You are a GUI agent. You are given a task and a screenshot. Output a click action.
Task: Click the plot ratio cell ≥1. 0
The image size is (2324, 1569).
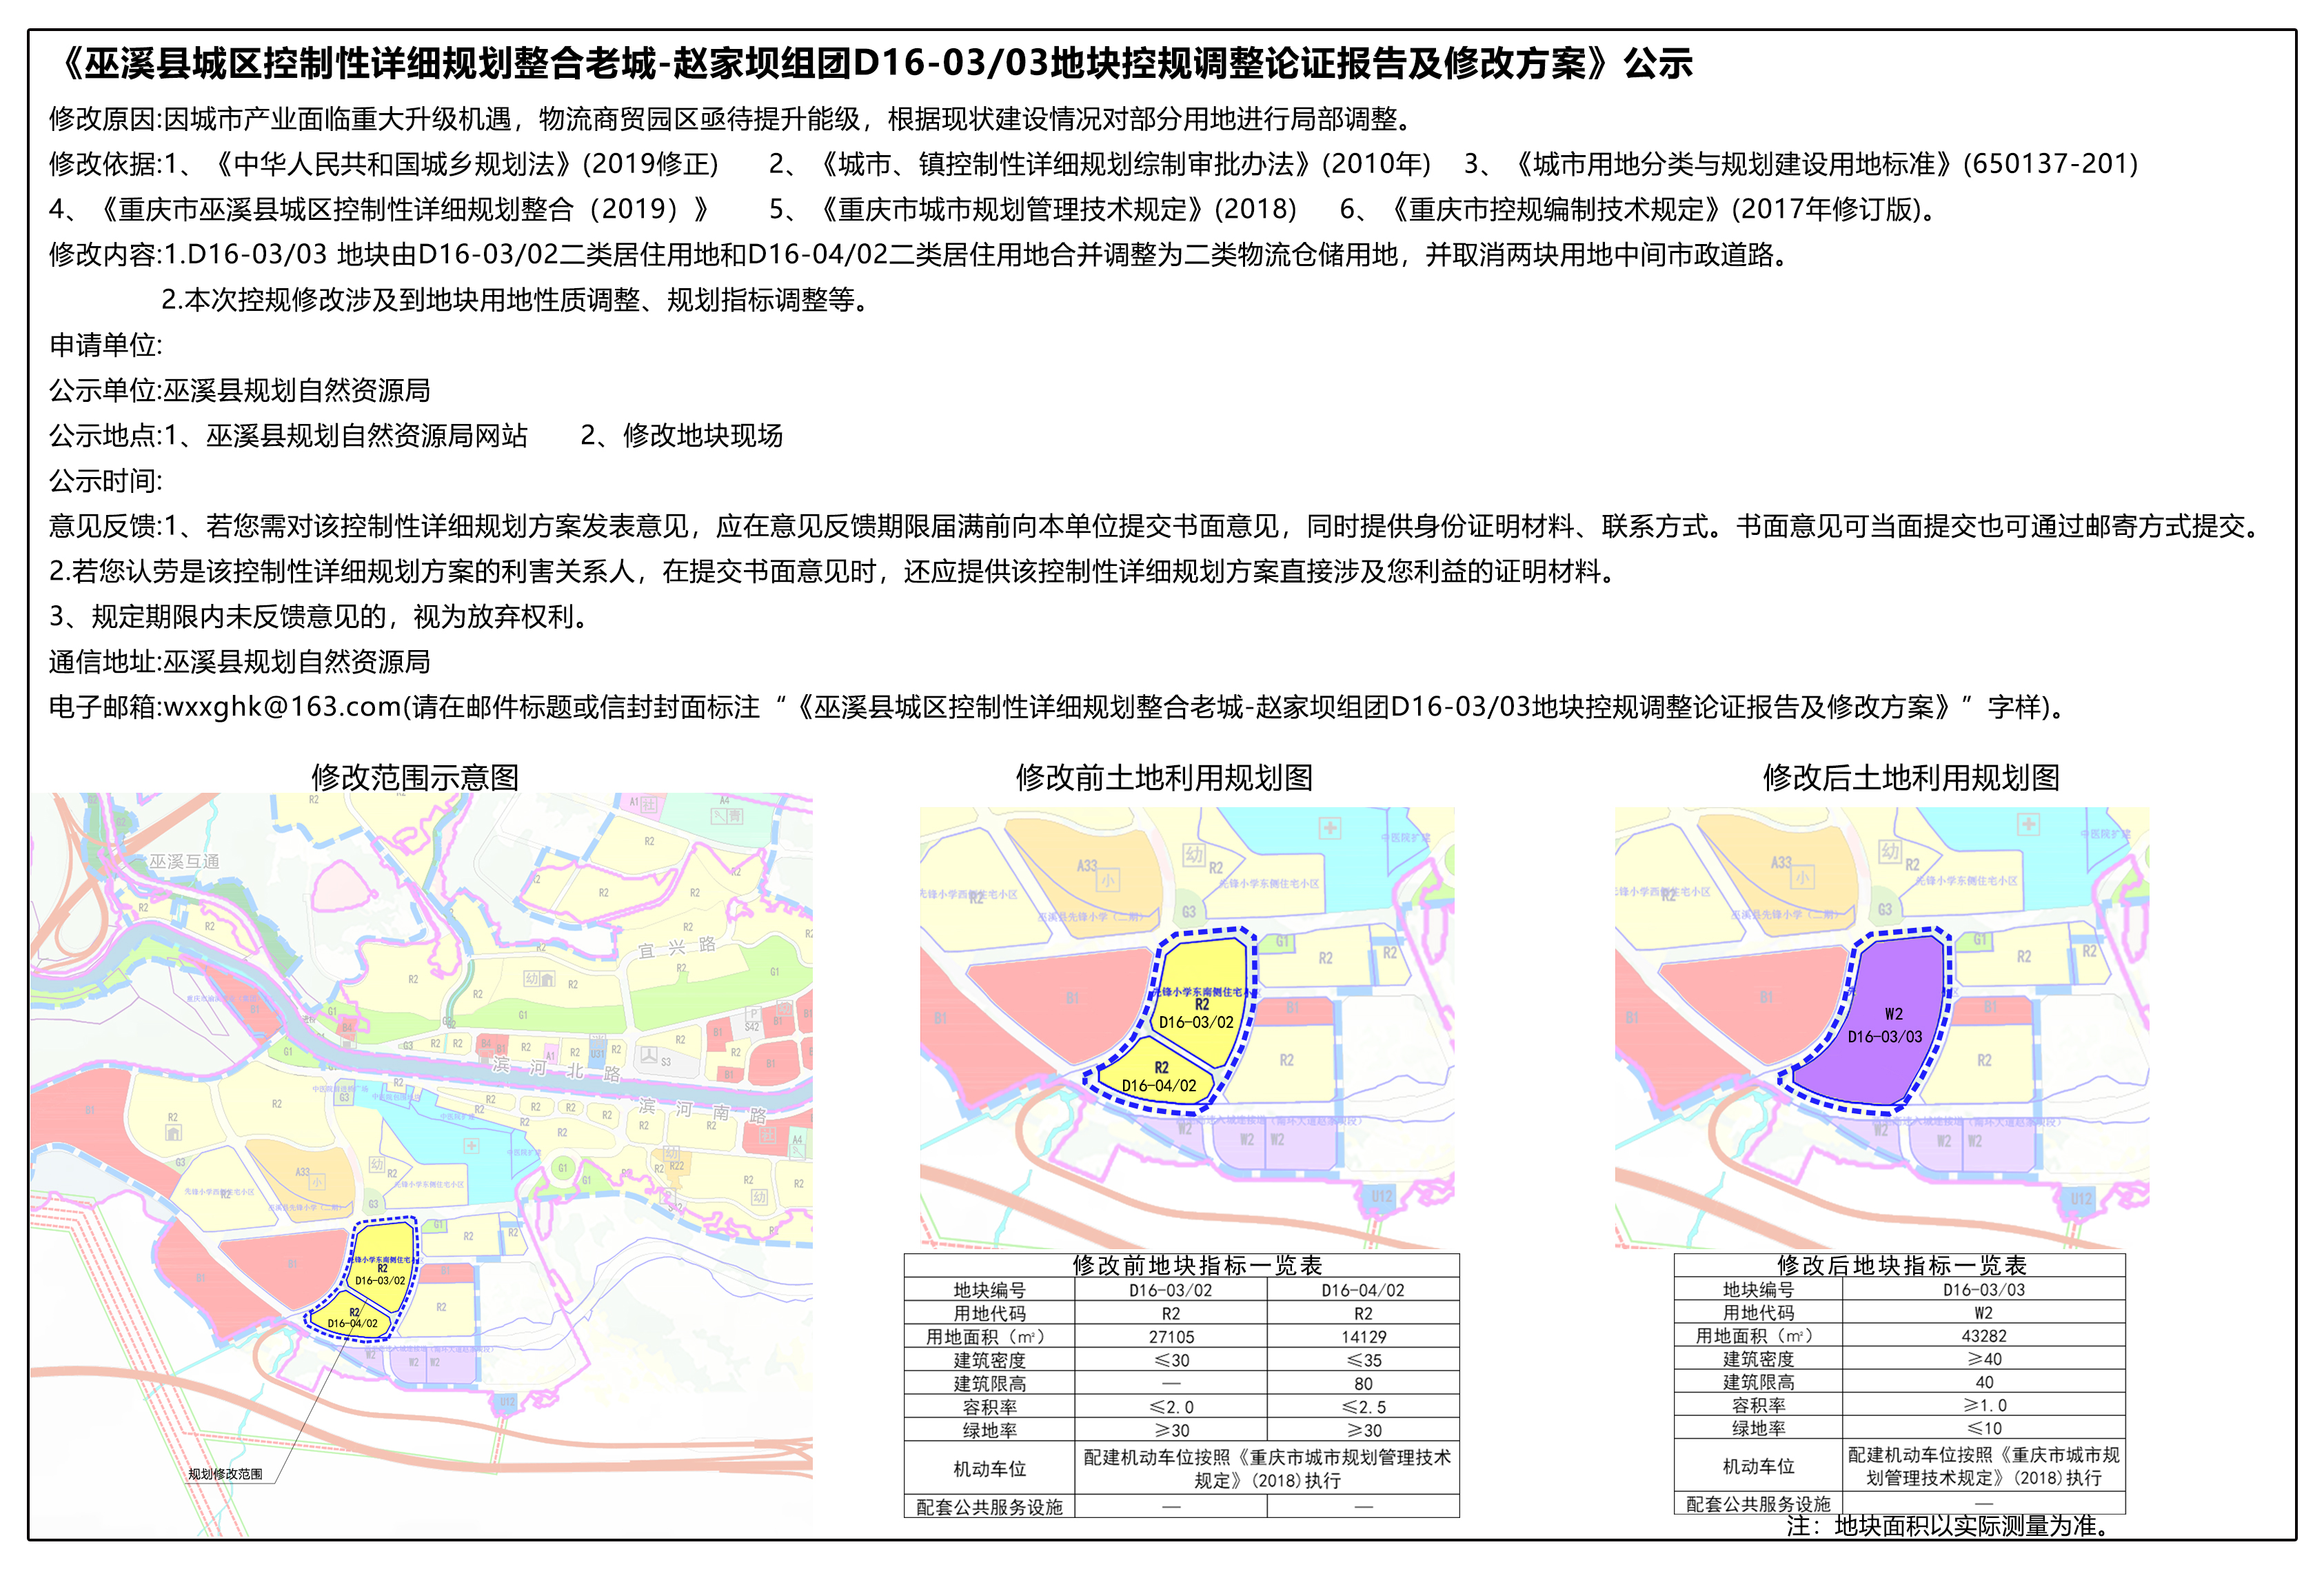point(1984,1405)
